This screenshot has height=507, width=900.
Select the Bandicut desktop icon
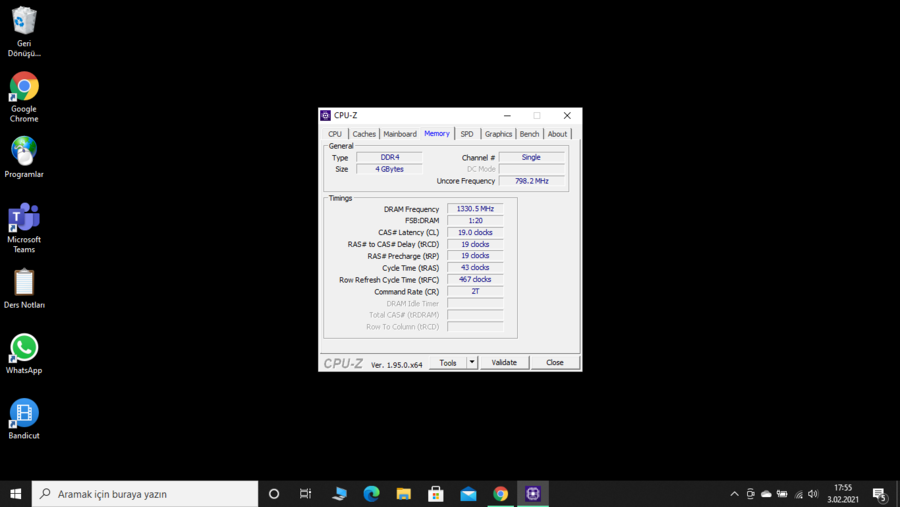(24, 413)
